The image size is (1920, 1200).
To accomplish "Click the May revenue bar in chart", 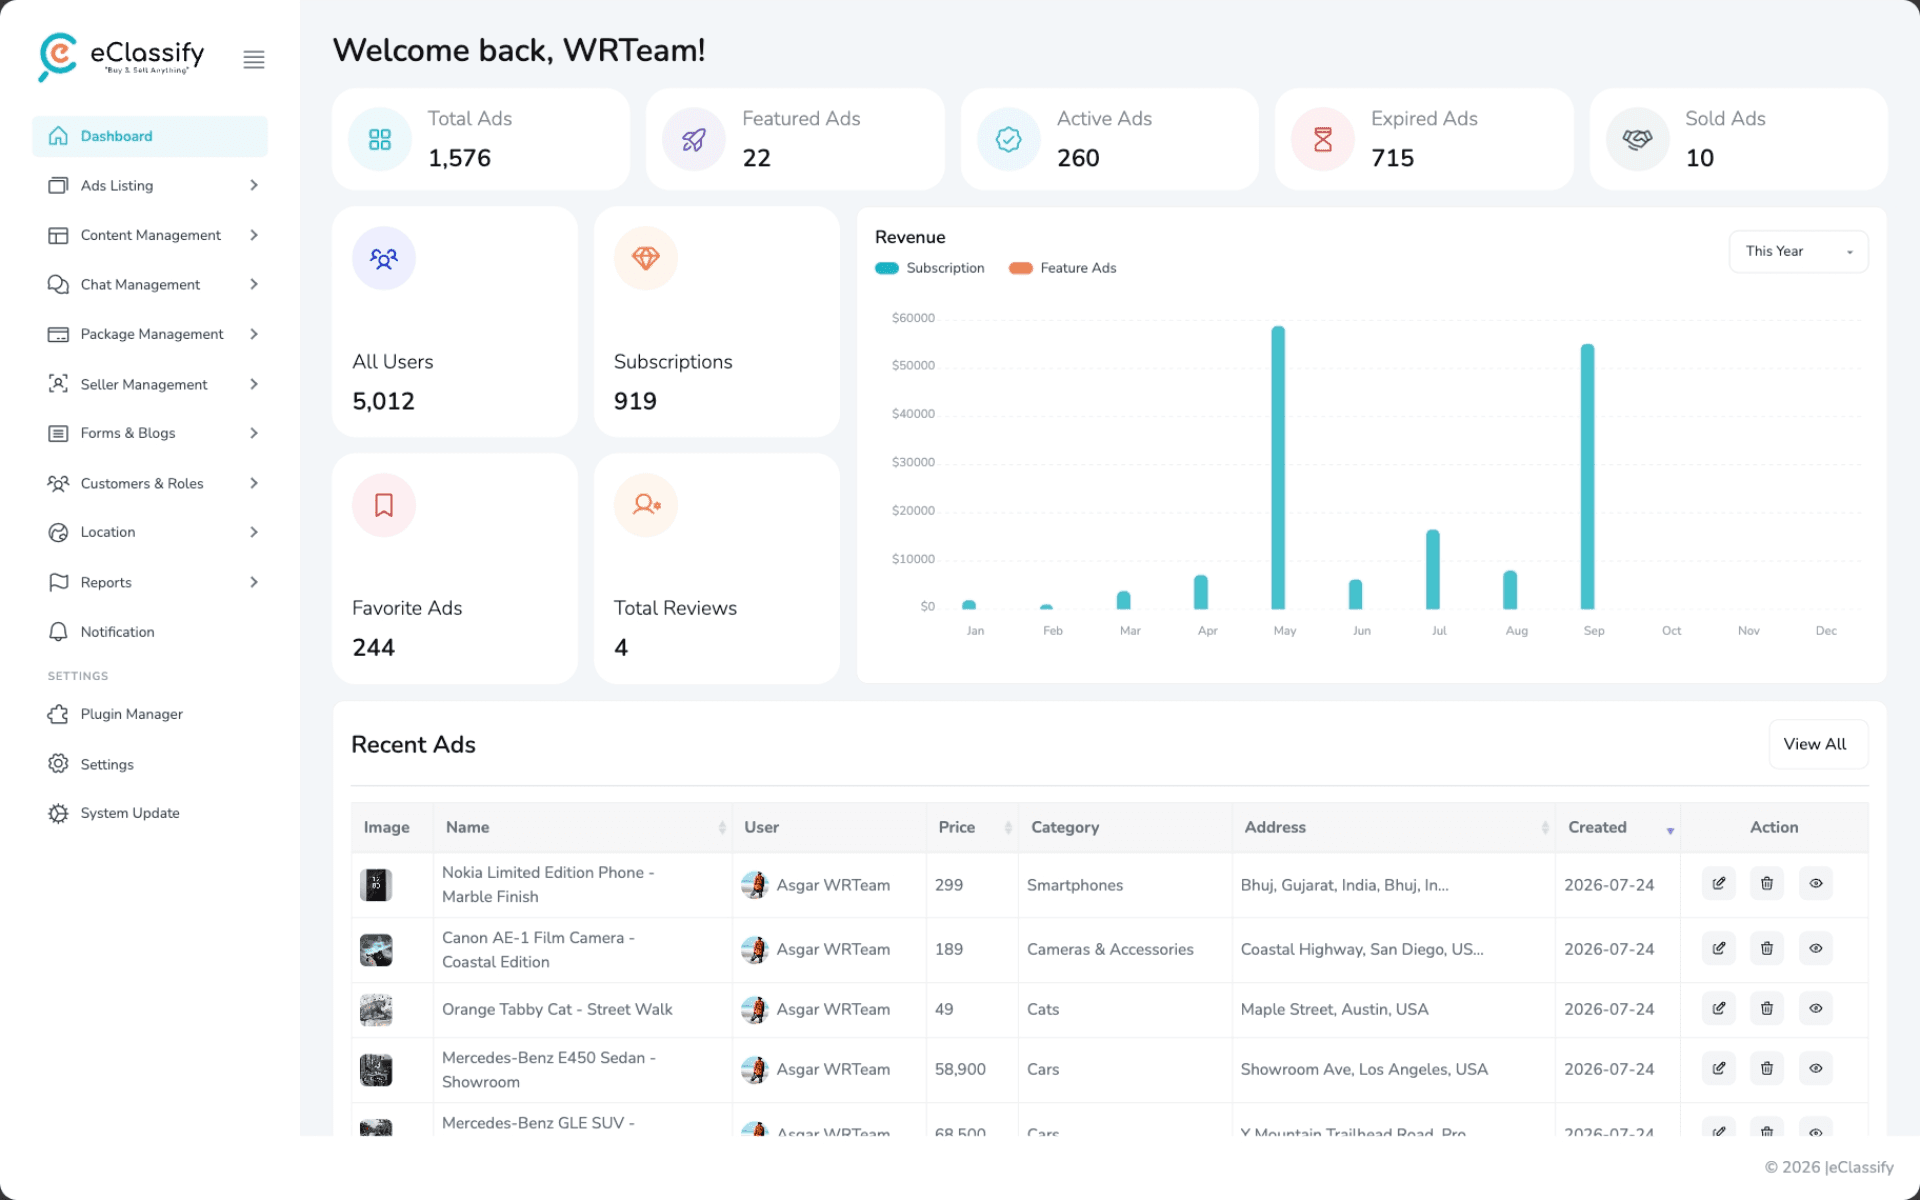I will pos(1278,468).
